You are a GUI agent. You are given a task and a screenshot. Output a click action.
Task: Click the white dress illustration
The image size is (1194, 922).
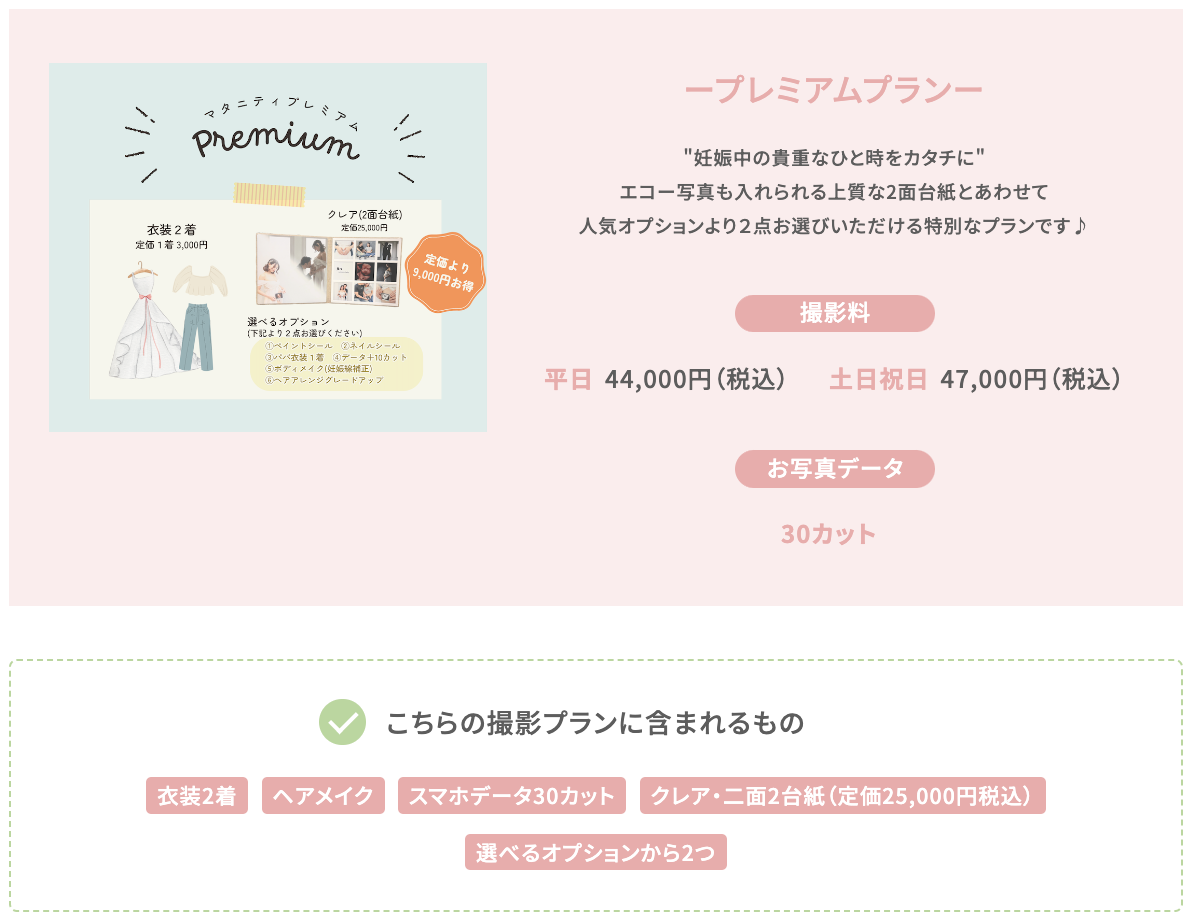[x=145, y=321]
